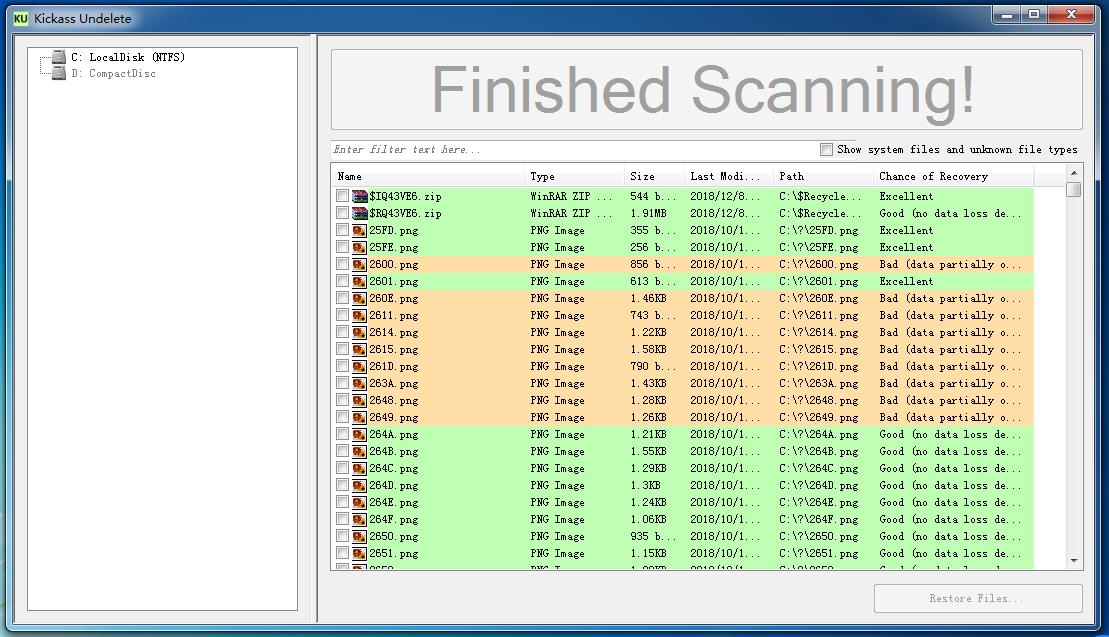Click the 2611.png image file icon

point(360,315)
